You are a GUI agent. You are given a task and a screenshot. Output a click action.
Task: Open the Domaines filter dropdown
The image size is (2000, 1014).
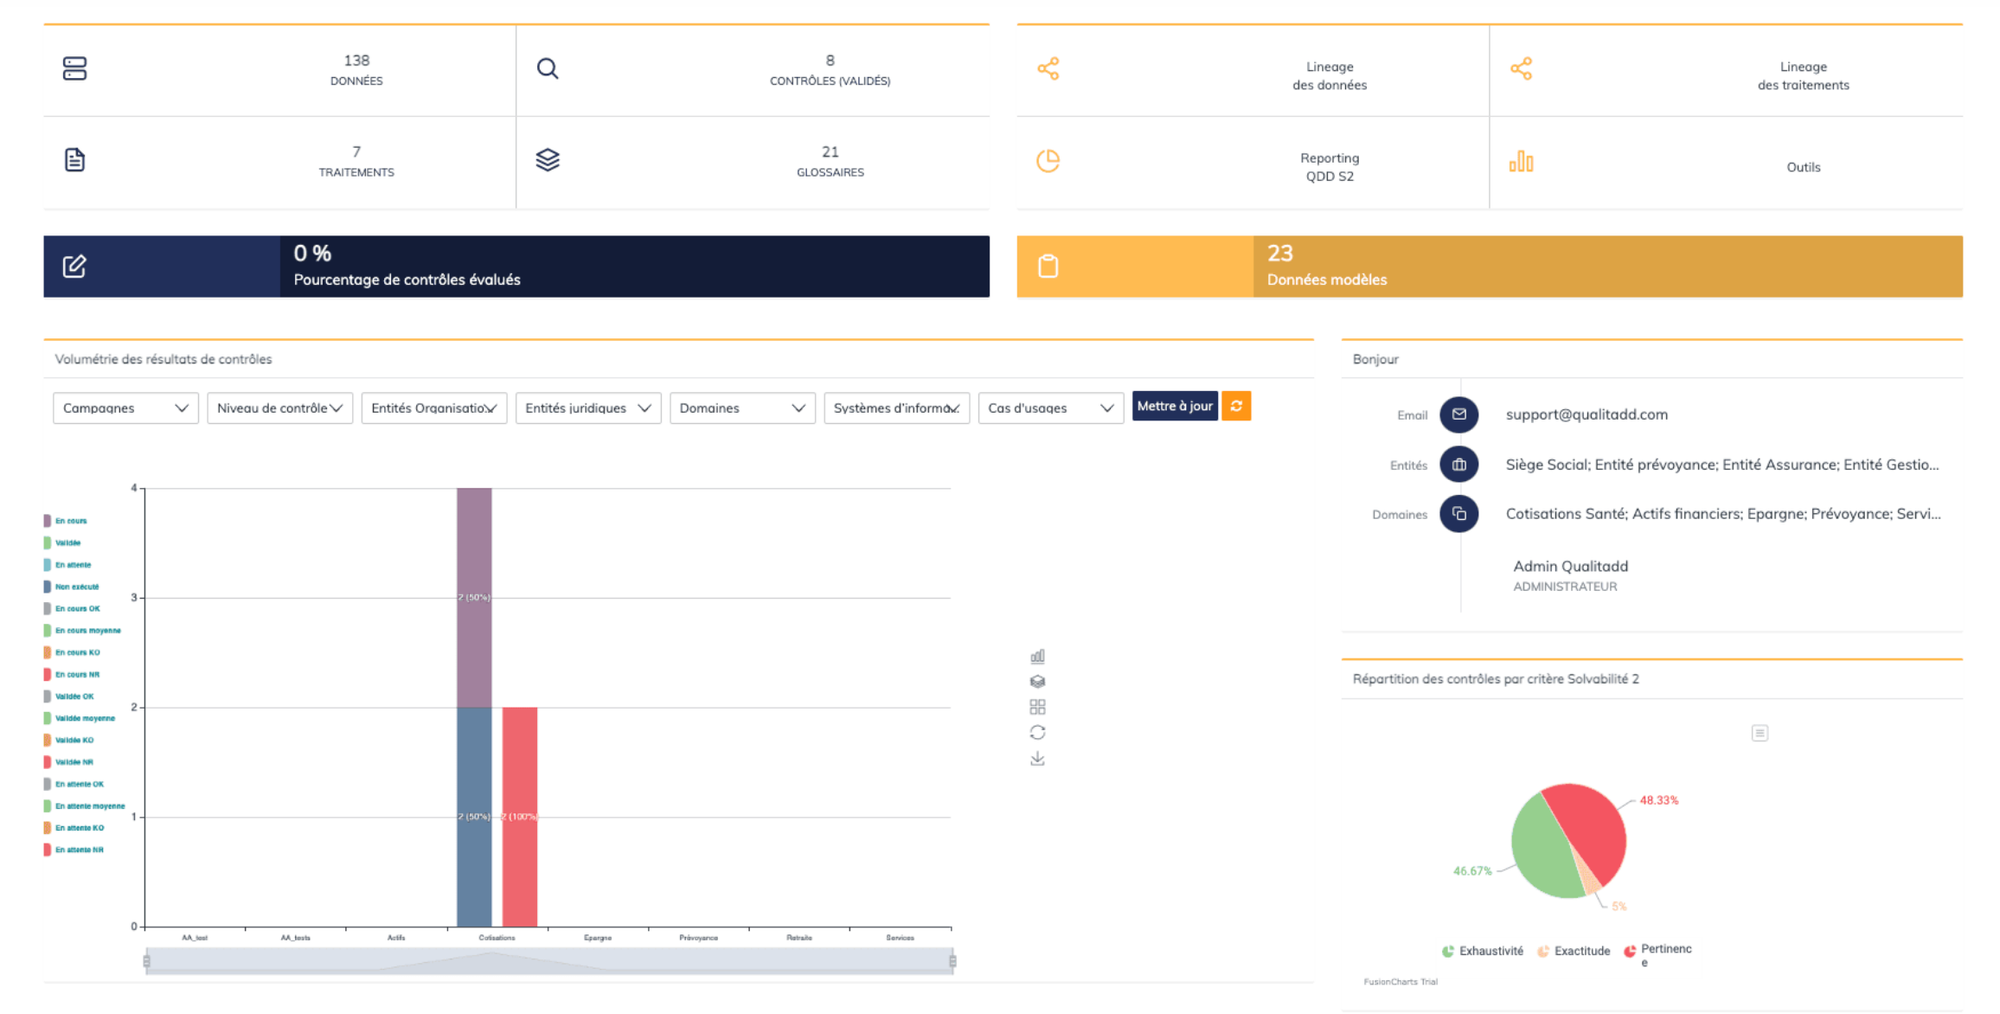click(x=741, y=408)
